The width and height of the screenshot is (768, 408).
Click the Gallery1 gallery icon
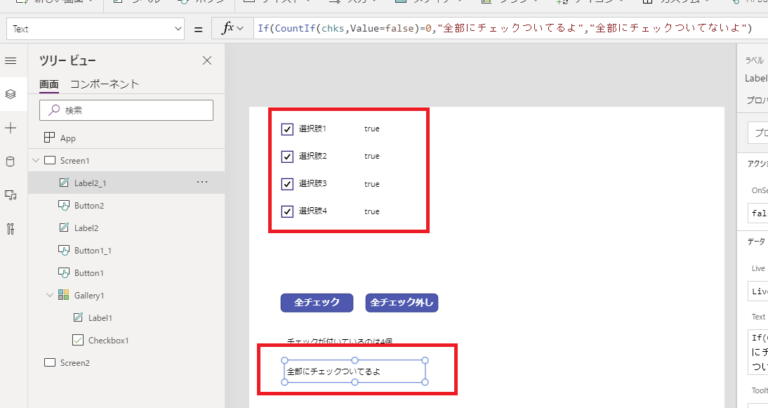click(64, 295)
